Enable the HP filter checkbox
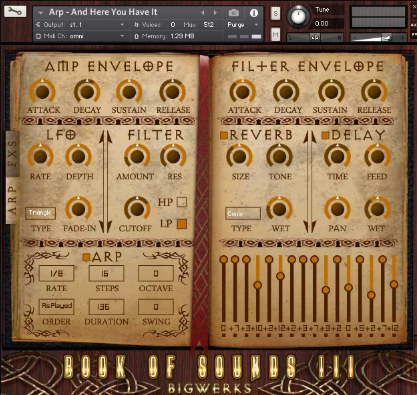Image resolution: width=417 pixels, height=395 pixels. pyautogui.click(x=182, y=202)
